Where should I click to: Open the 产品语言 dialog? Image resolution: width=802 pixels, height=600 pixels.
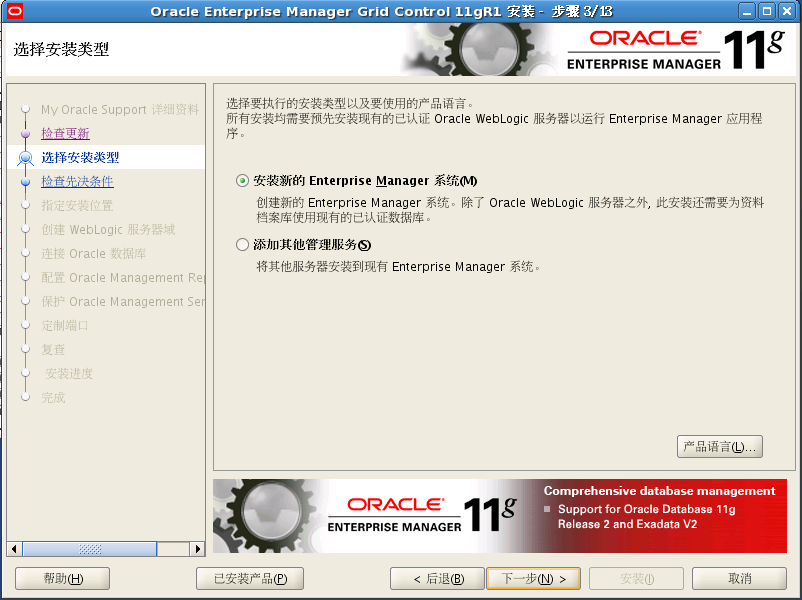click(719, 446)
